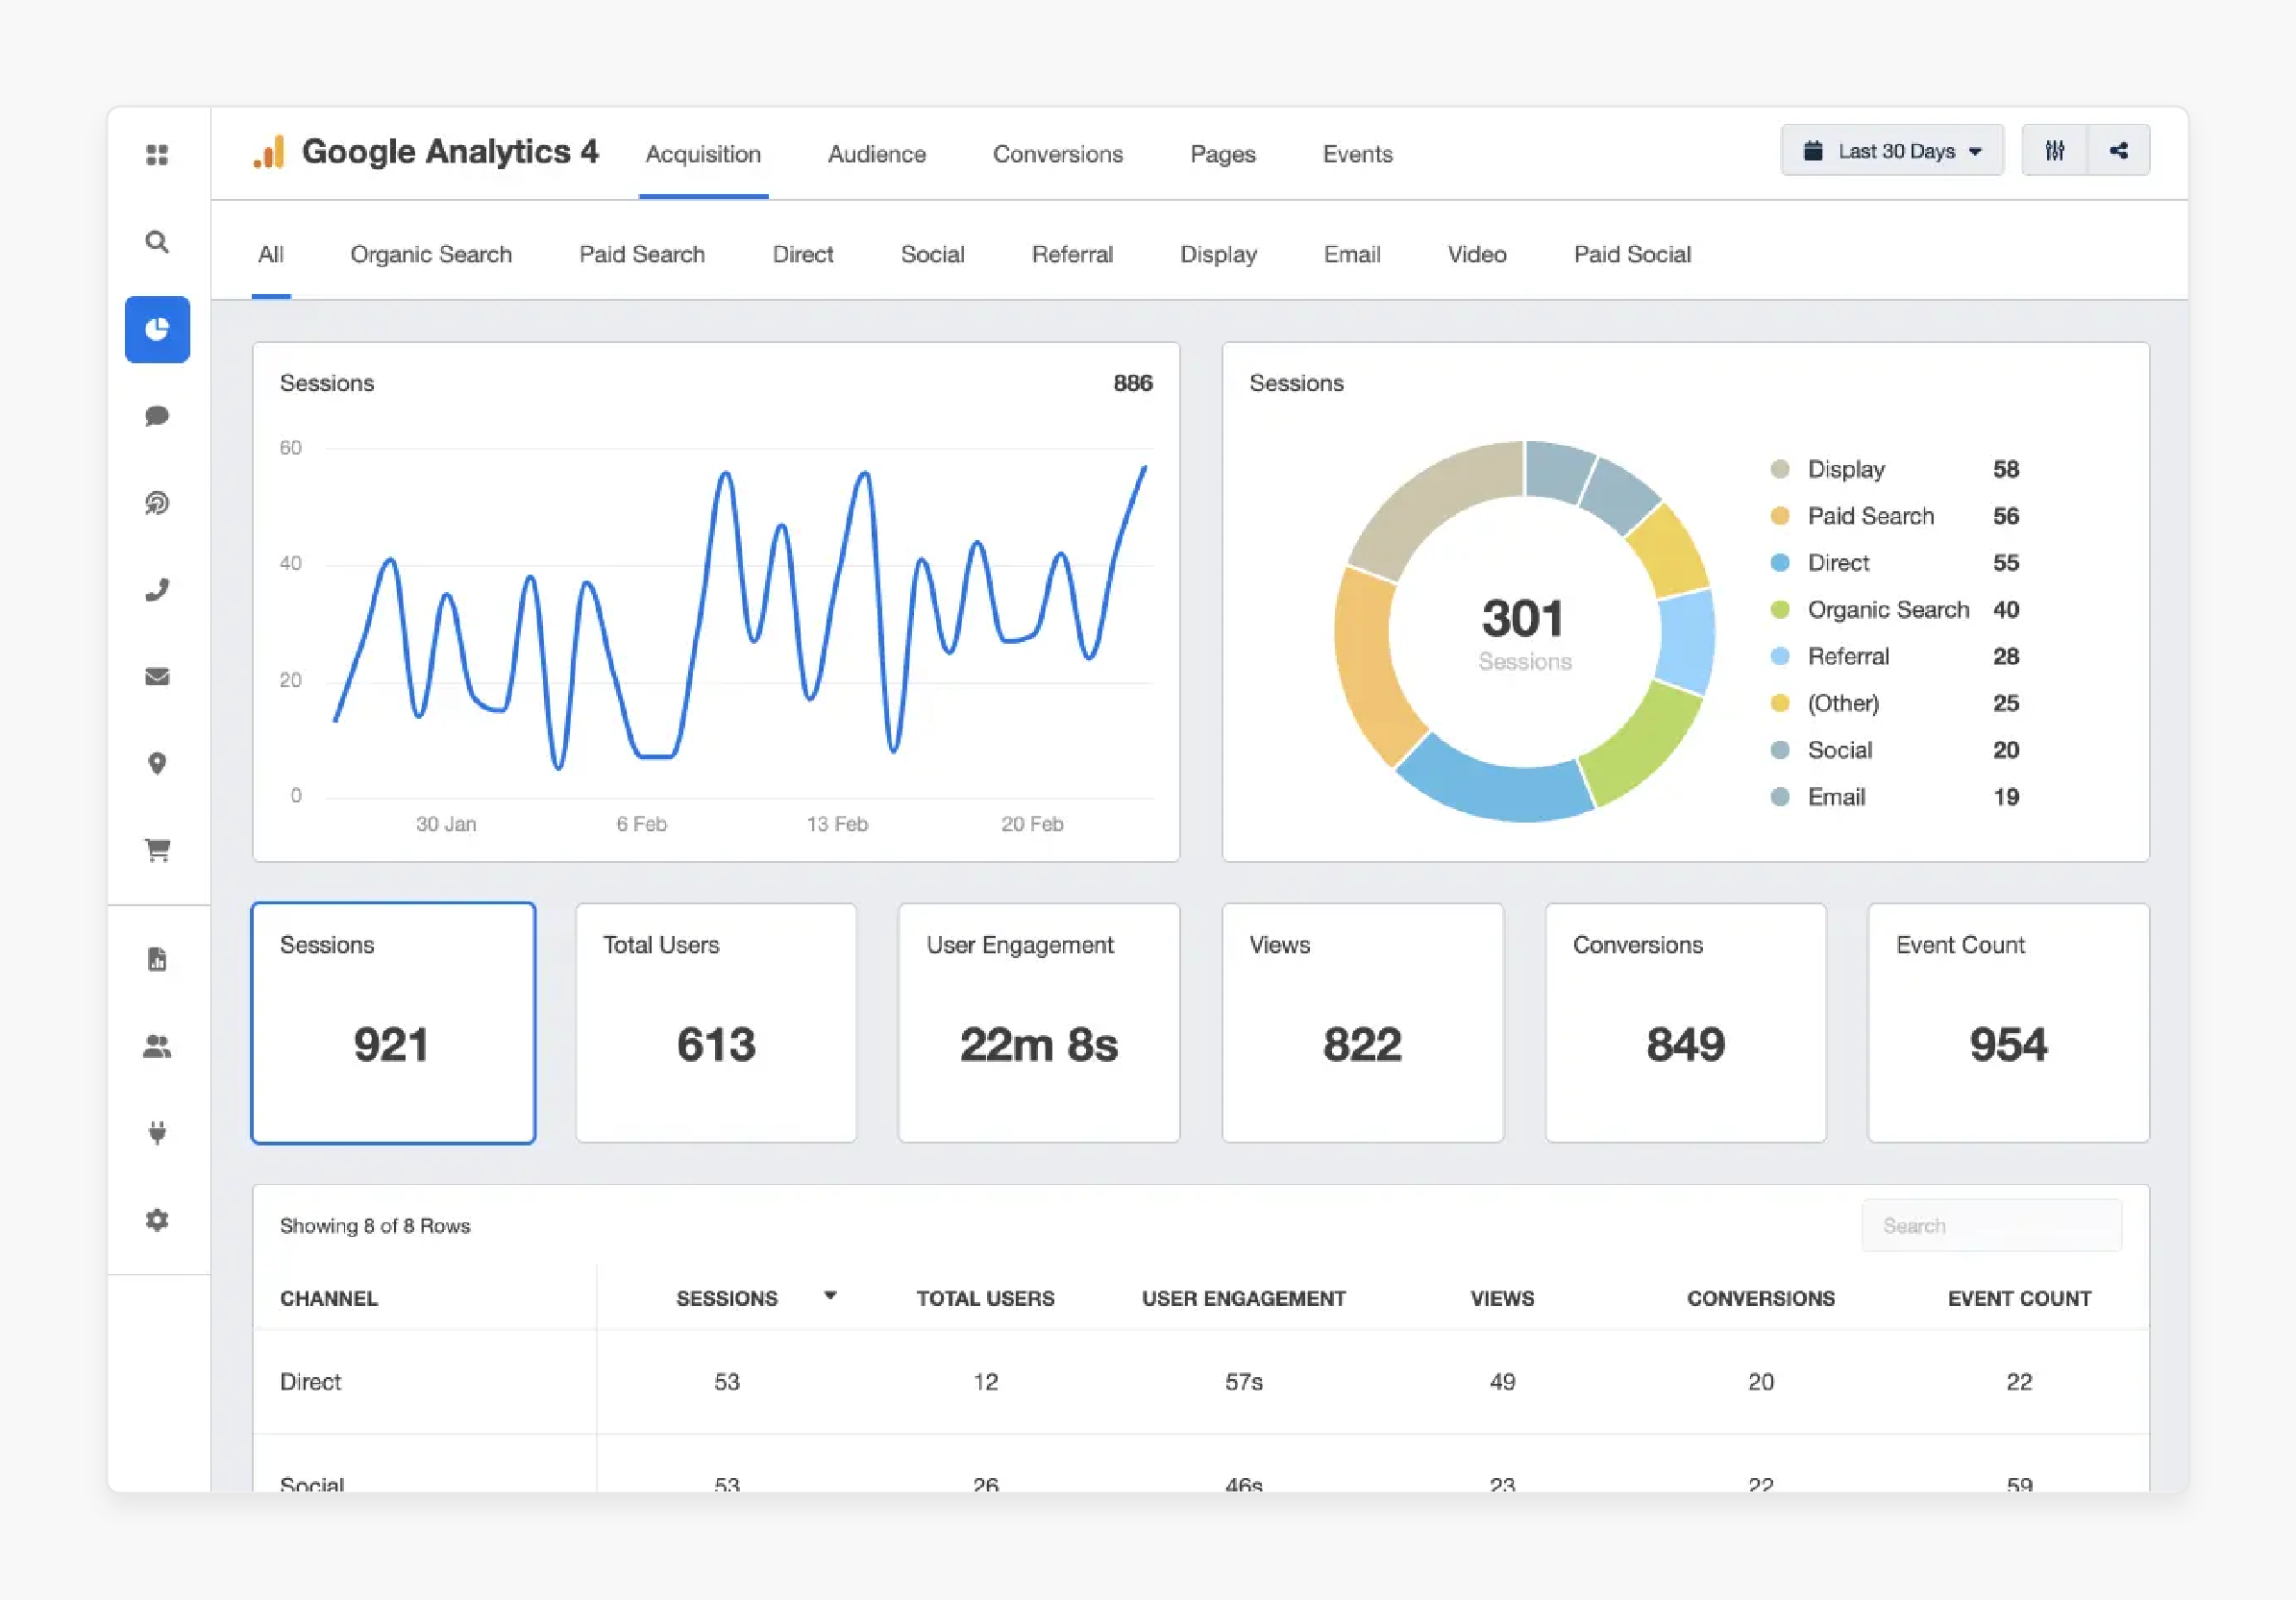Click the Direct row in channel table
This screenshot has height=1601, width=2296.
click(1201, 1382)
